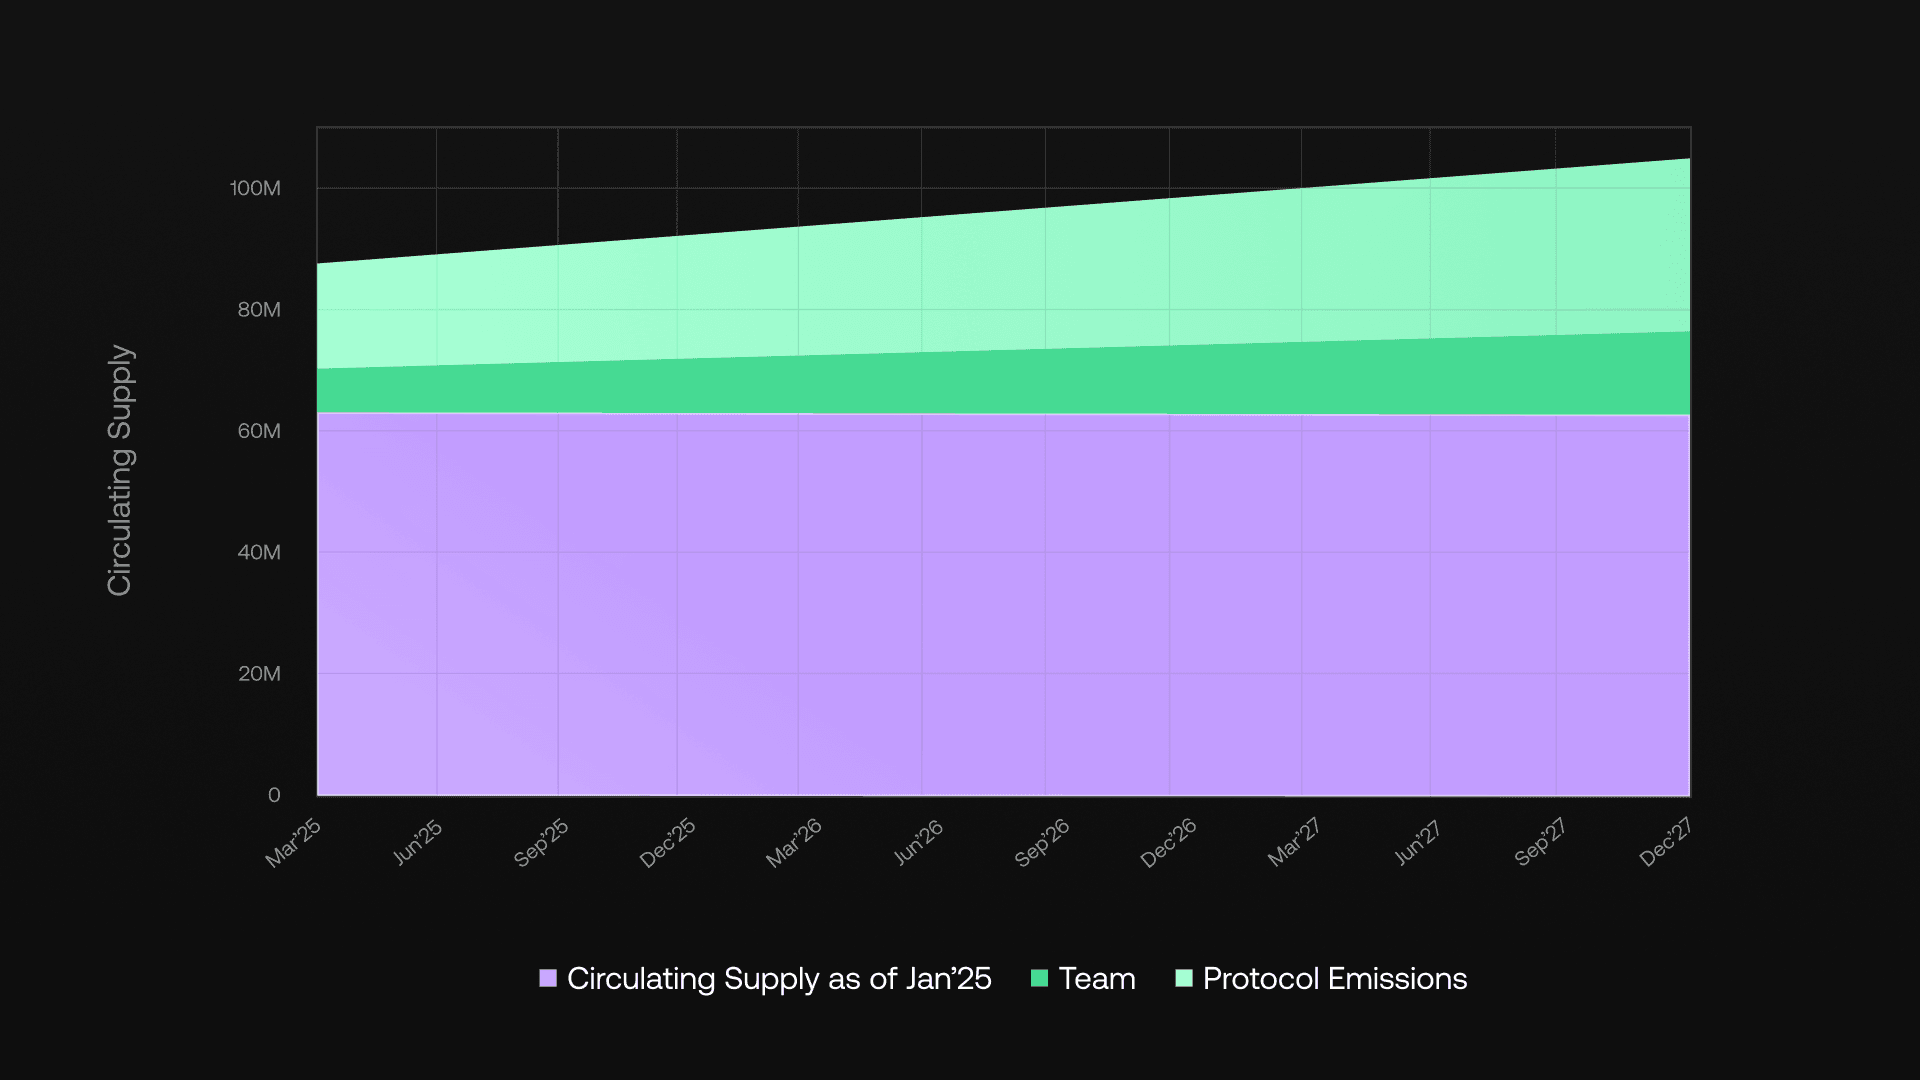The height and width of the screenshot is (1080, 1920).
Task: Click the Mar'25 x-axis label
Action: [293, 842]
